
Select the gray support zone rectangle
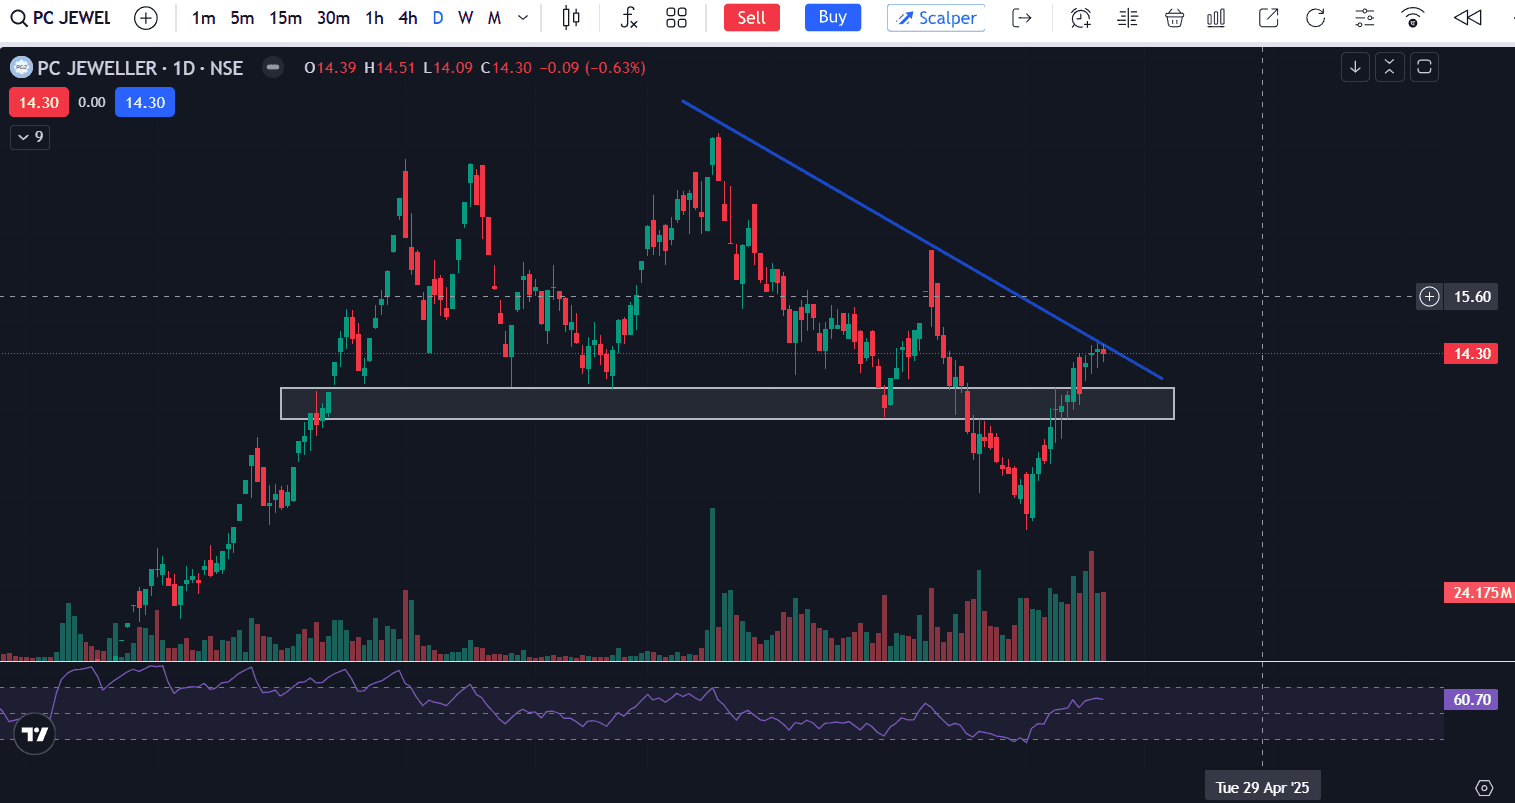[727, 403]
